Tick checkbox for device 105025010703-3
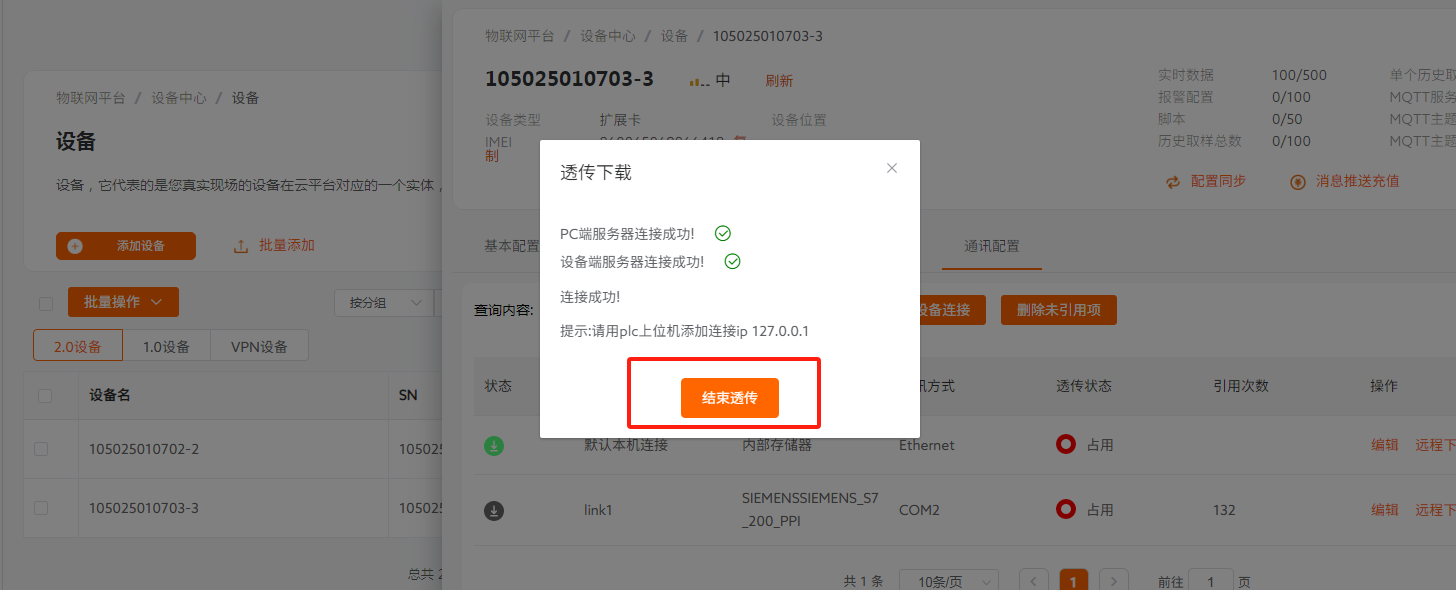The height and width of the screenshot is (590, 1456). pos(41,508)
